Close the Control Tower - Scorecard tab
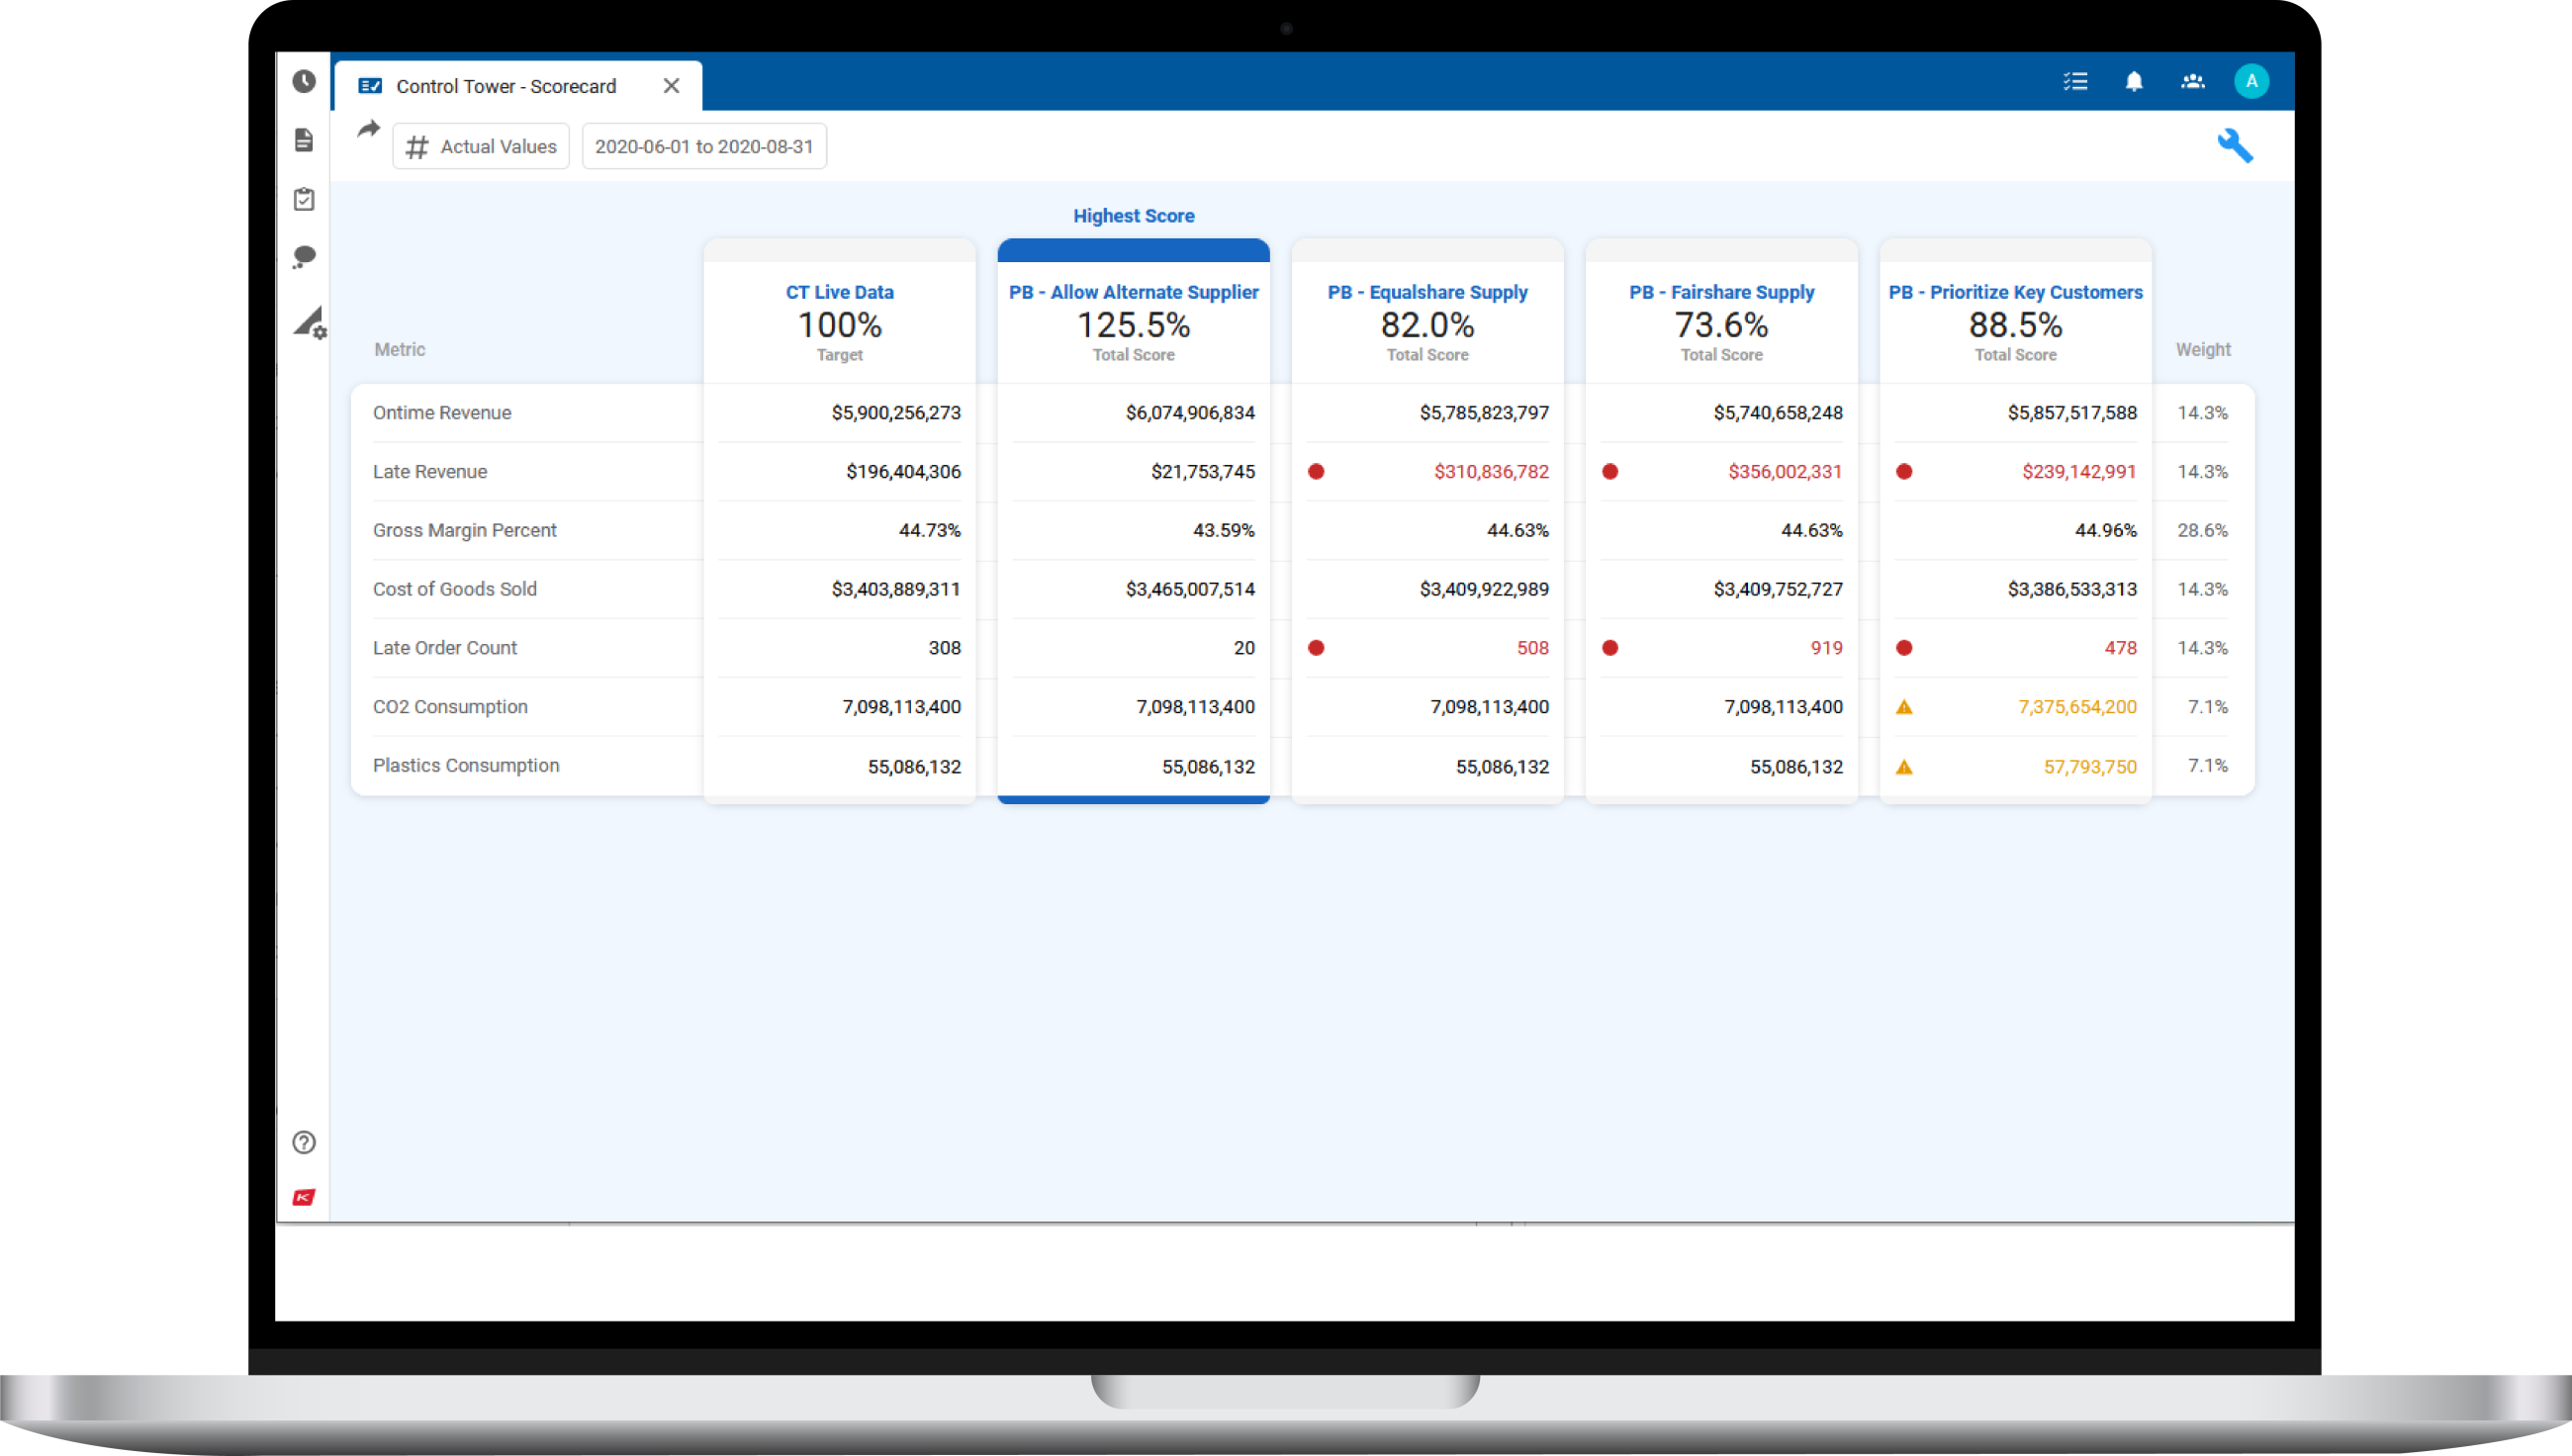Viewport: 2572px width, 1456px height. point(672,86)
